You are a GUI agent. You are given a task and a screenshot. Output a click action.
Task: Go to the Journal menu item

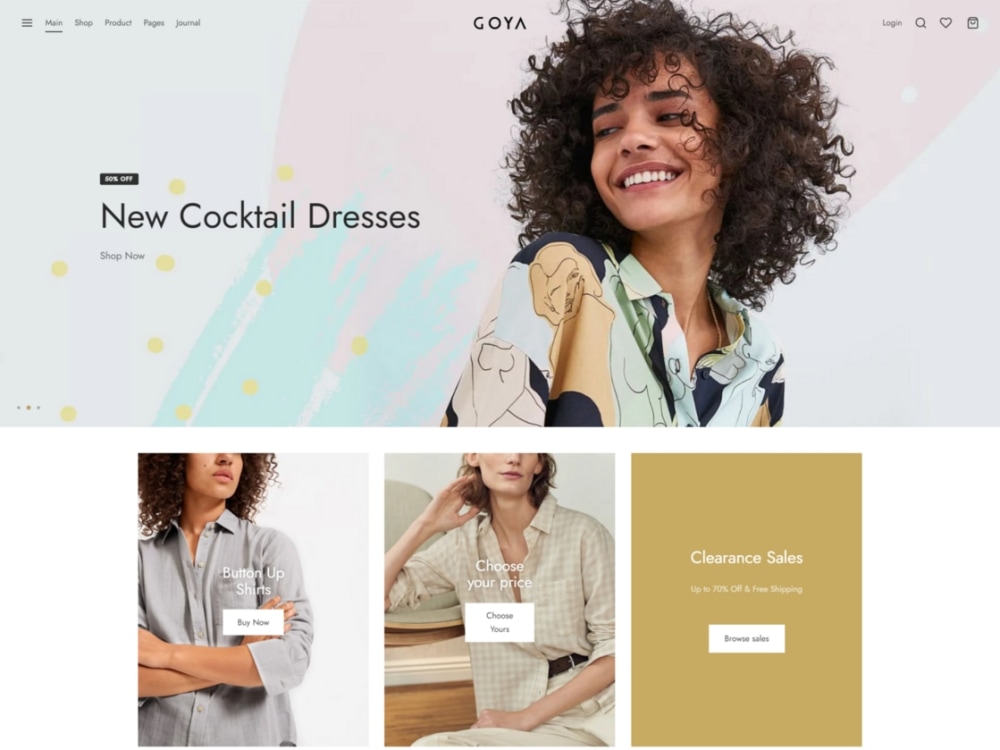click(188, 23)
